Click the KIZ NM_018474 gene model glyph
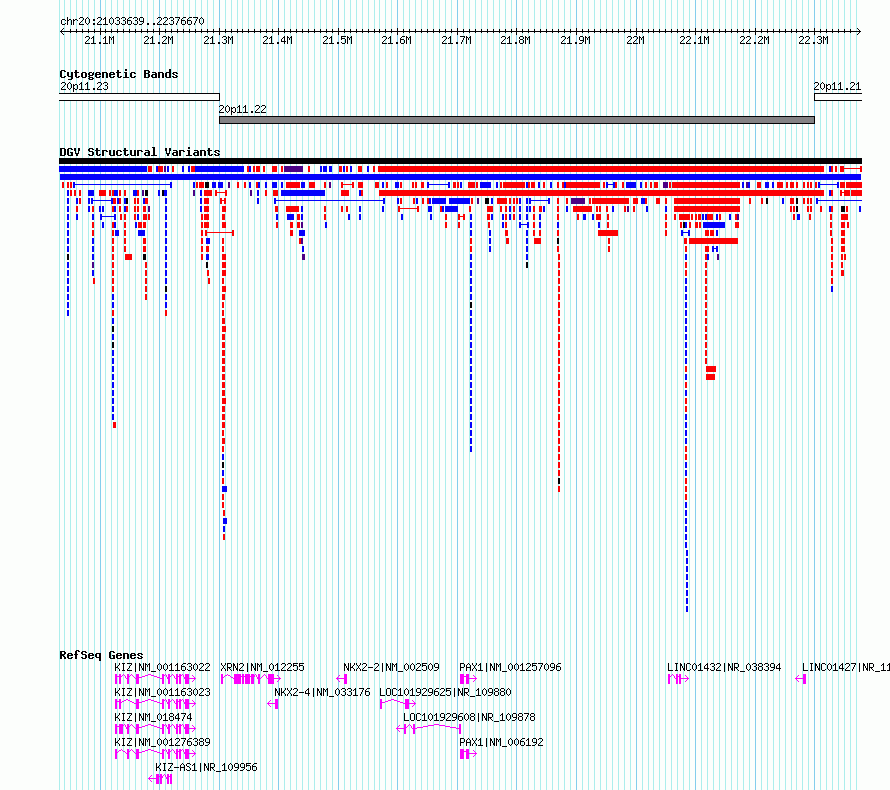The image size is (890, 790). click(155, 729)
